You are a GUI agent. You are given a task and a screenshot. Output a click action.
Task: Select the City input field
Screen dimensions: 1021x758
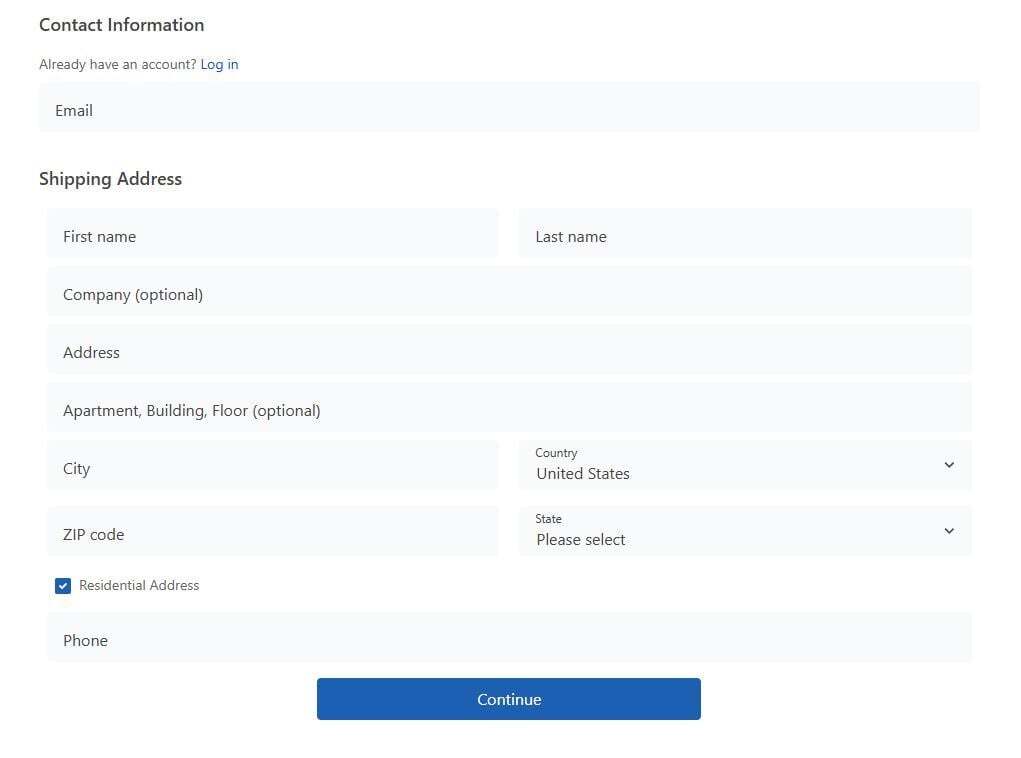pyautogui.click(x=272, y=468)
